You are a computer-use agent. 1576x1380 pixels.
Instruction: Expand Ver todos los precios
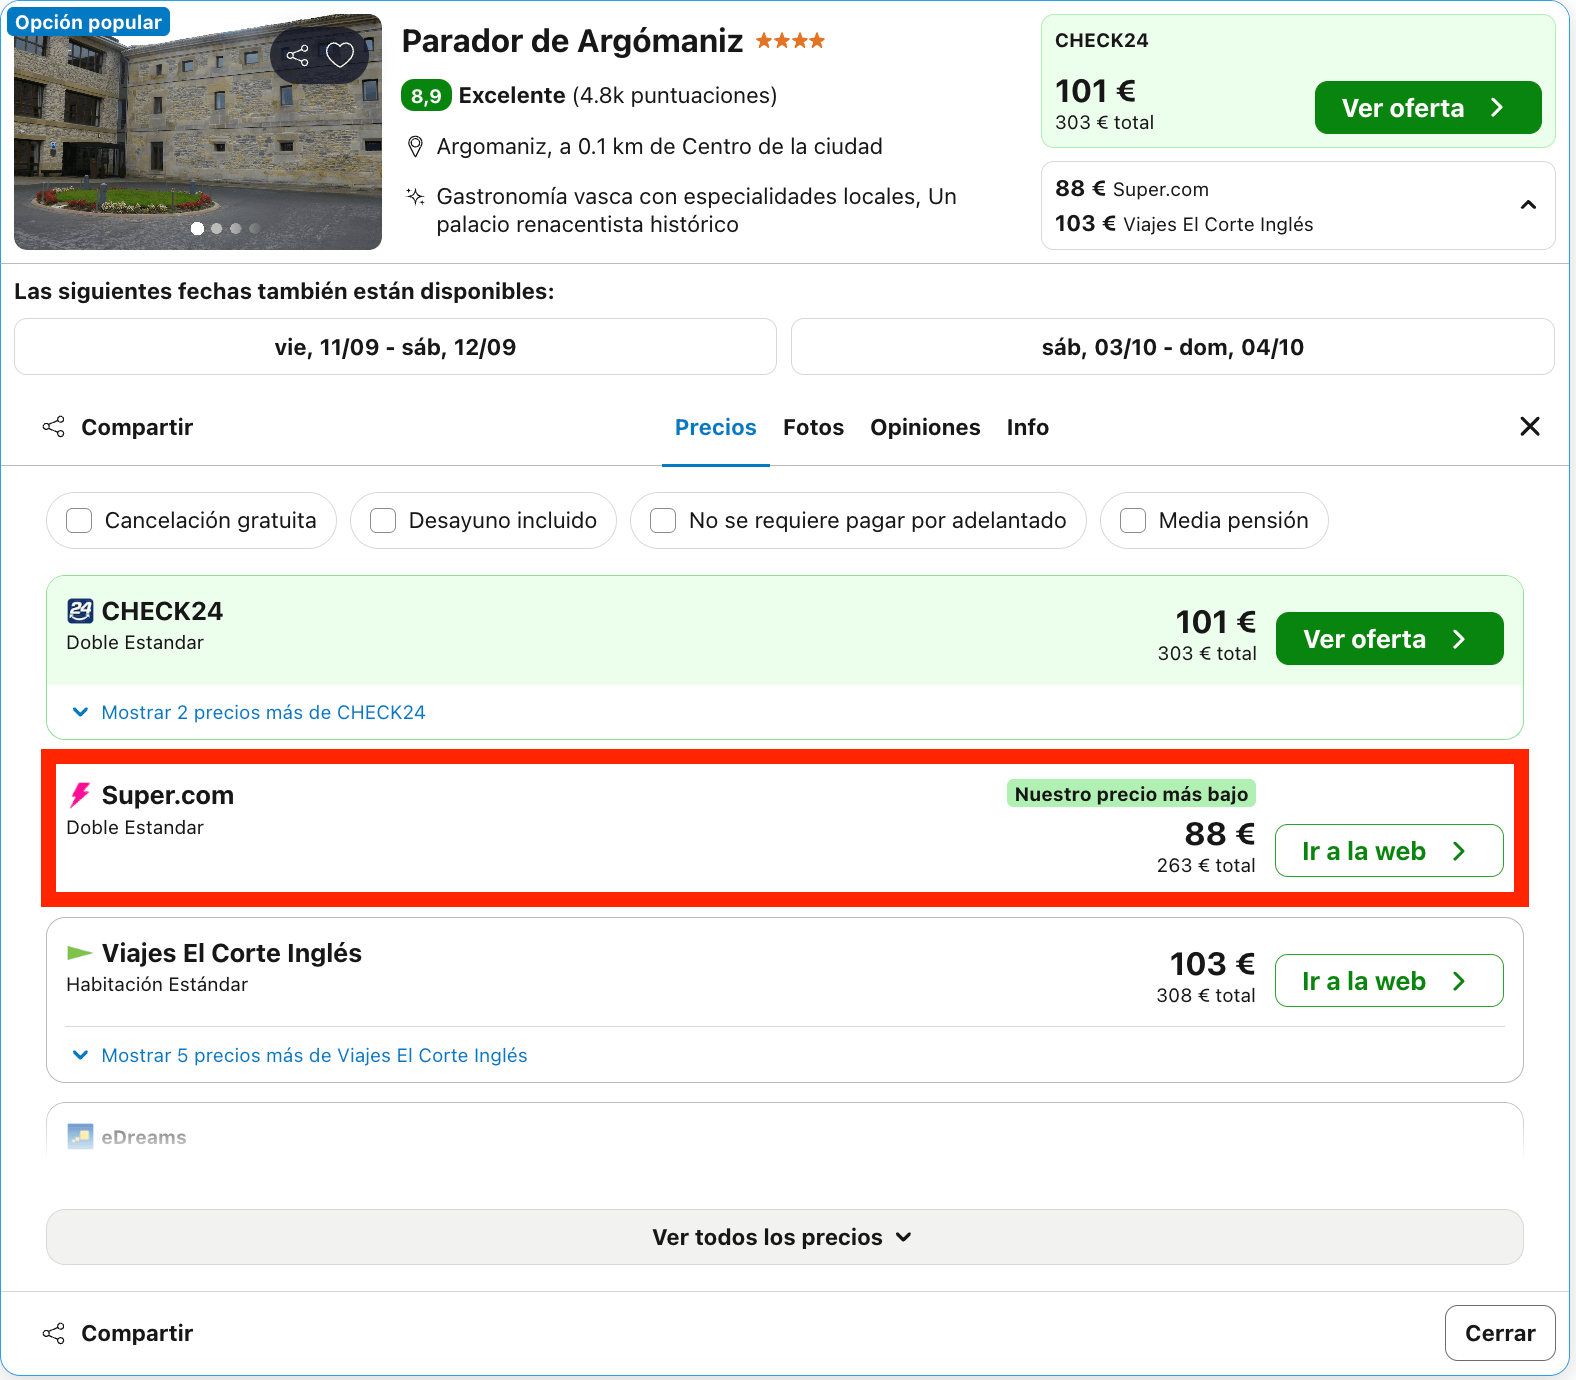785,1237
